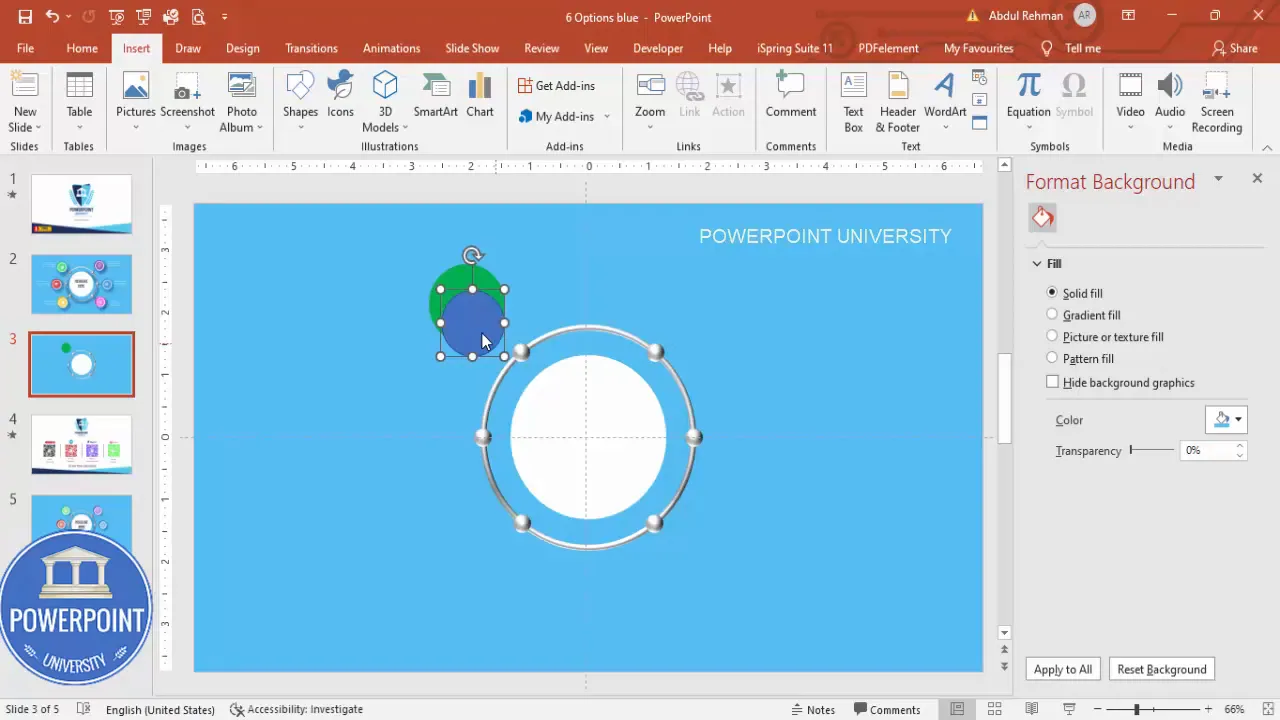The width and height of the screenshot is (1280, 720).
Task: Switch to the Slide Show tab
Action: [472, 48]
